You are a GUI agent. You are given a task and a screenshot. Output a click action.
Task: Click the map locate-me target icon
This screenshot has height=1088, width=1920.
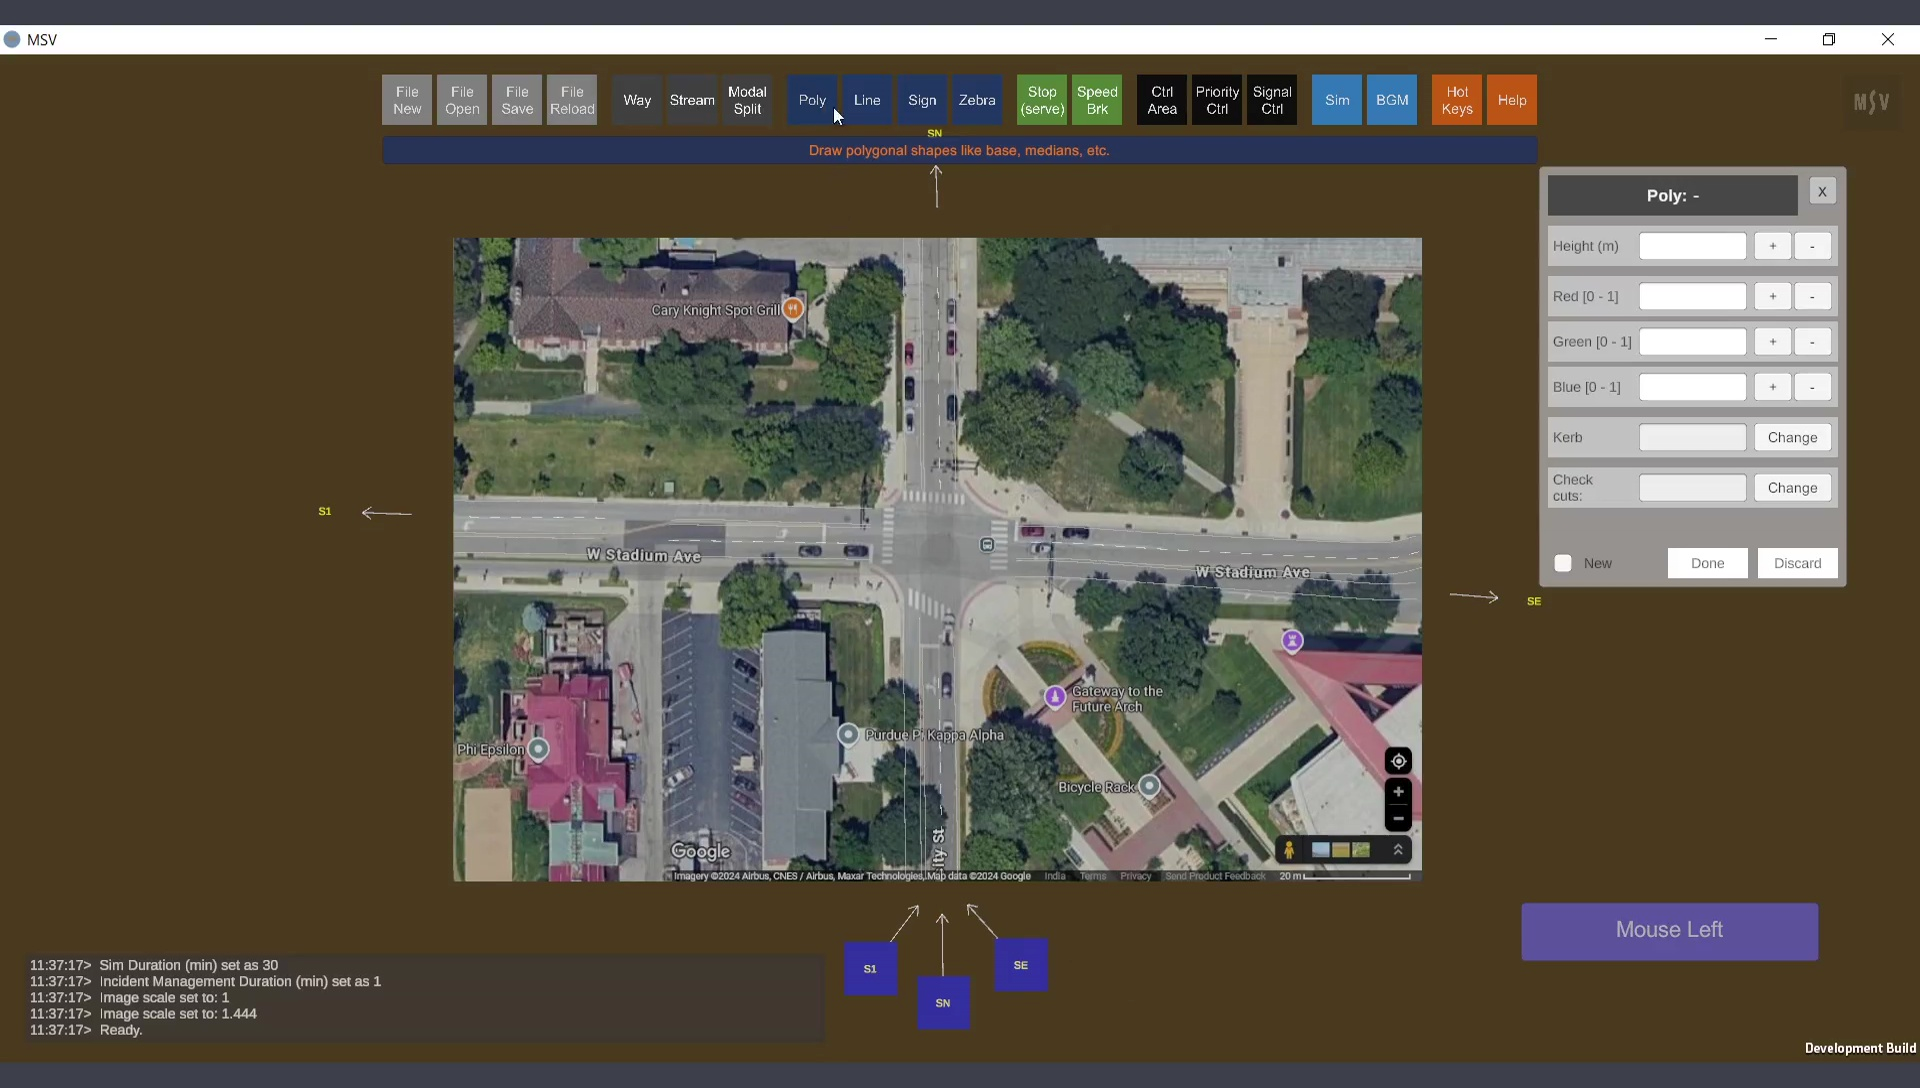click(x=1398, y=761)
